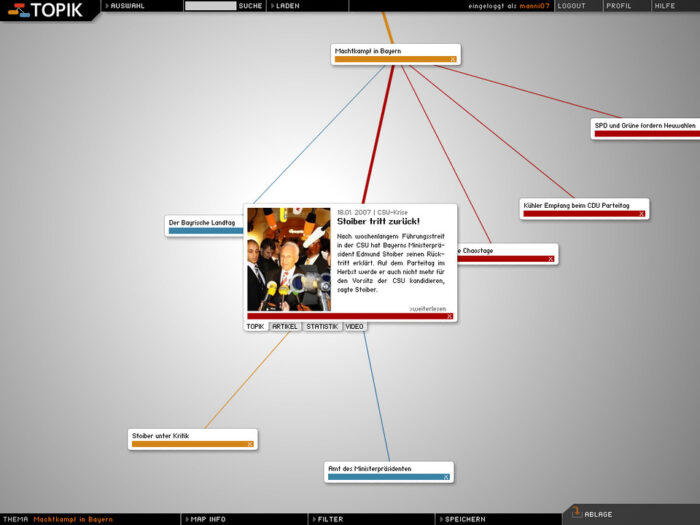Click the TOPIK logo icon

(16, 10)
